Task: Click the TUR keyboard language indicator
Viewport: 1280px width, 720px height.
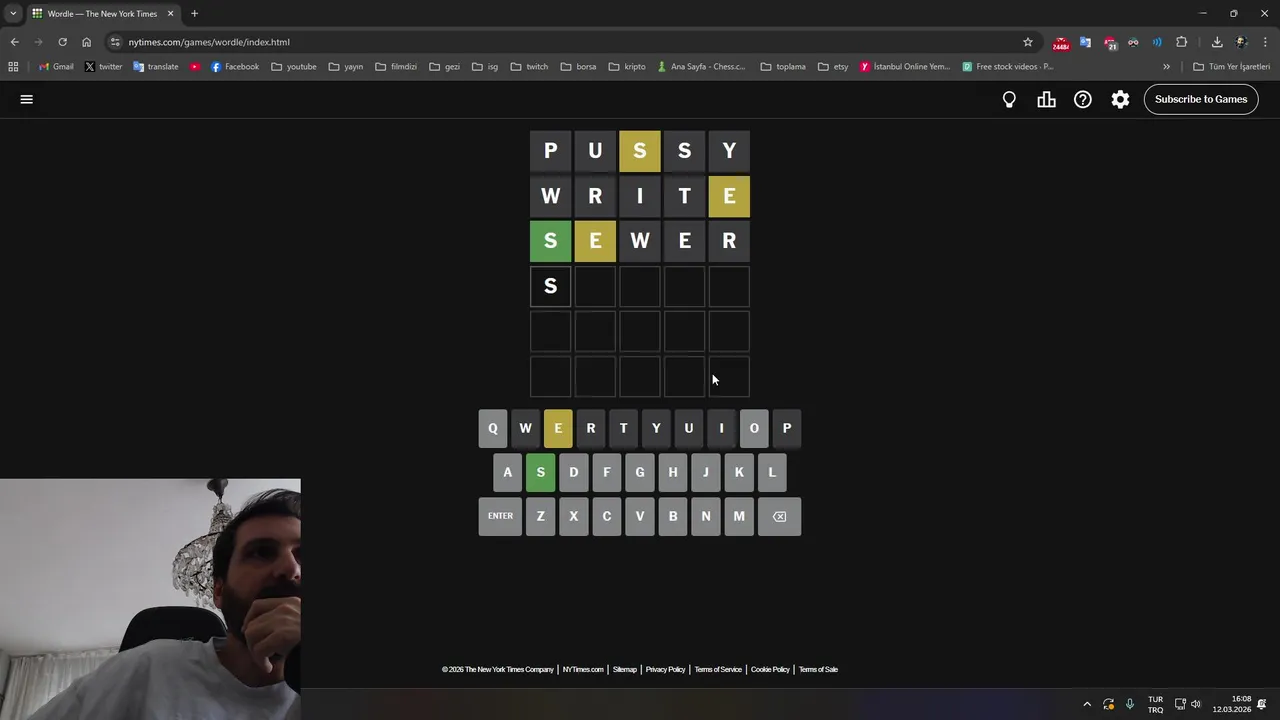Action: click(1155, 704)
